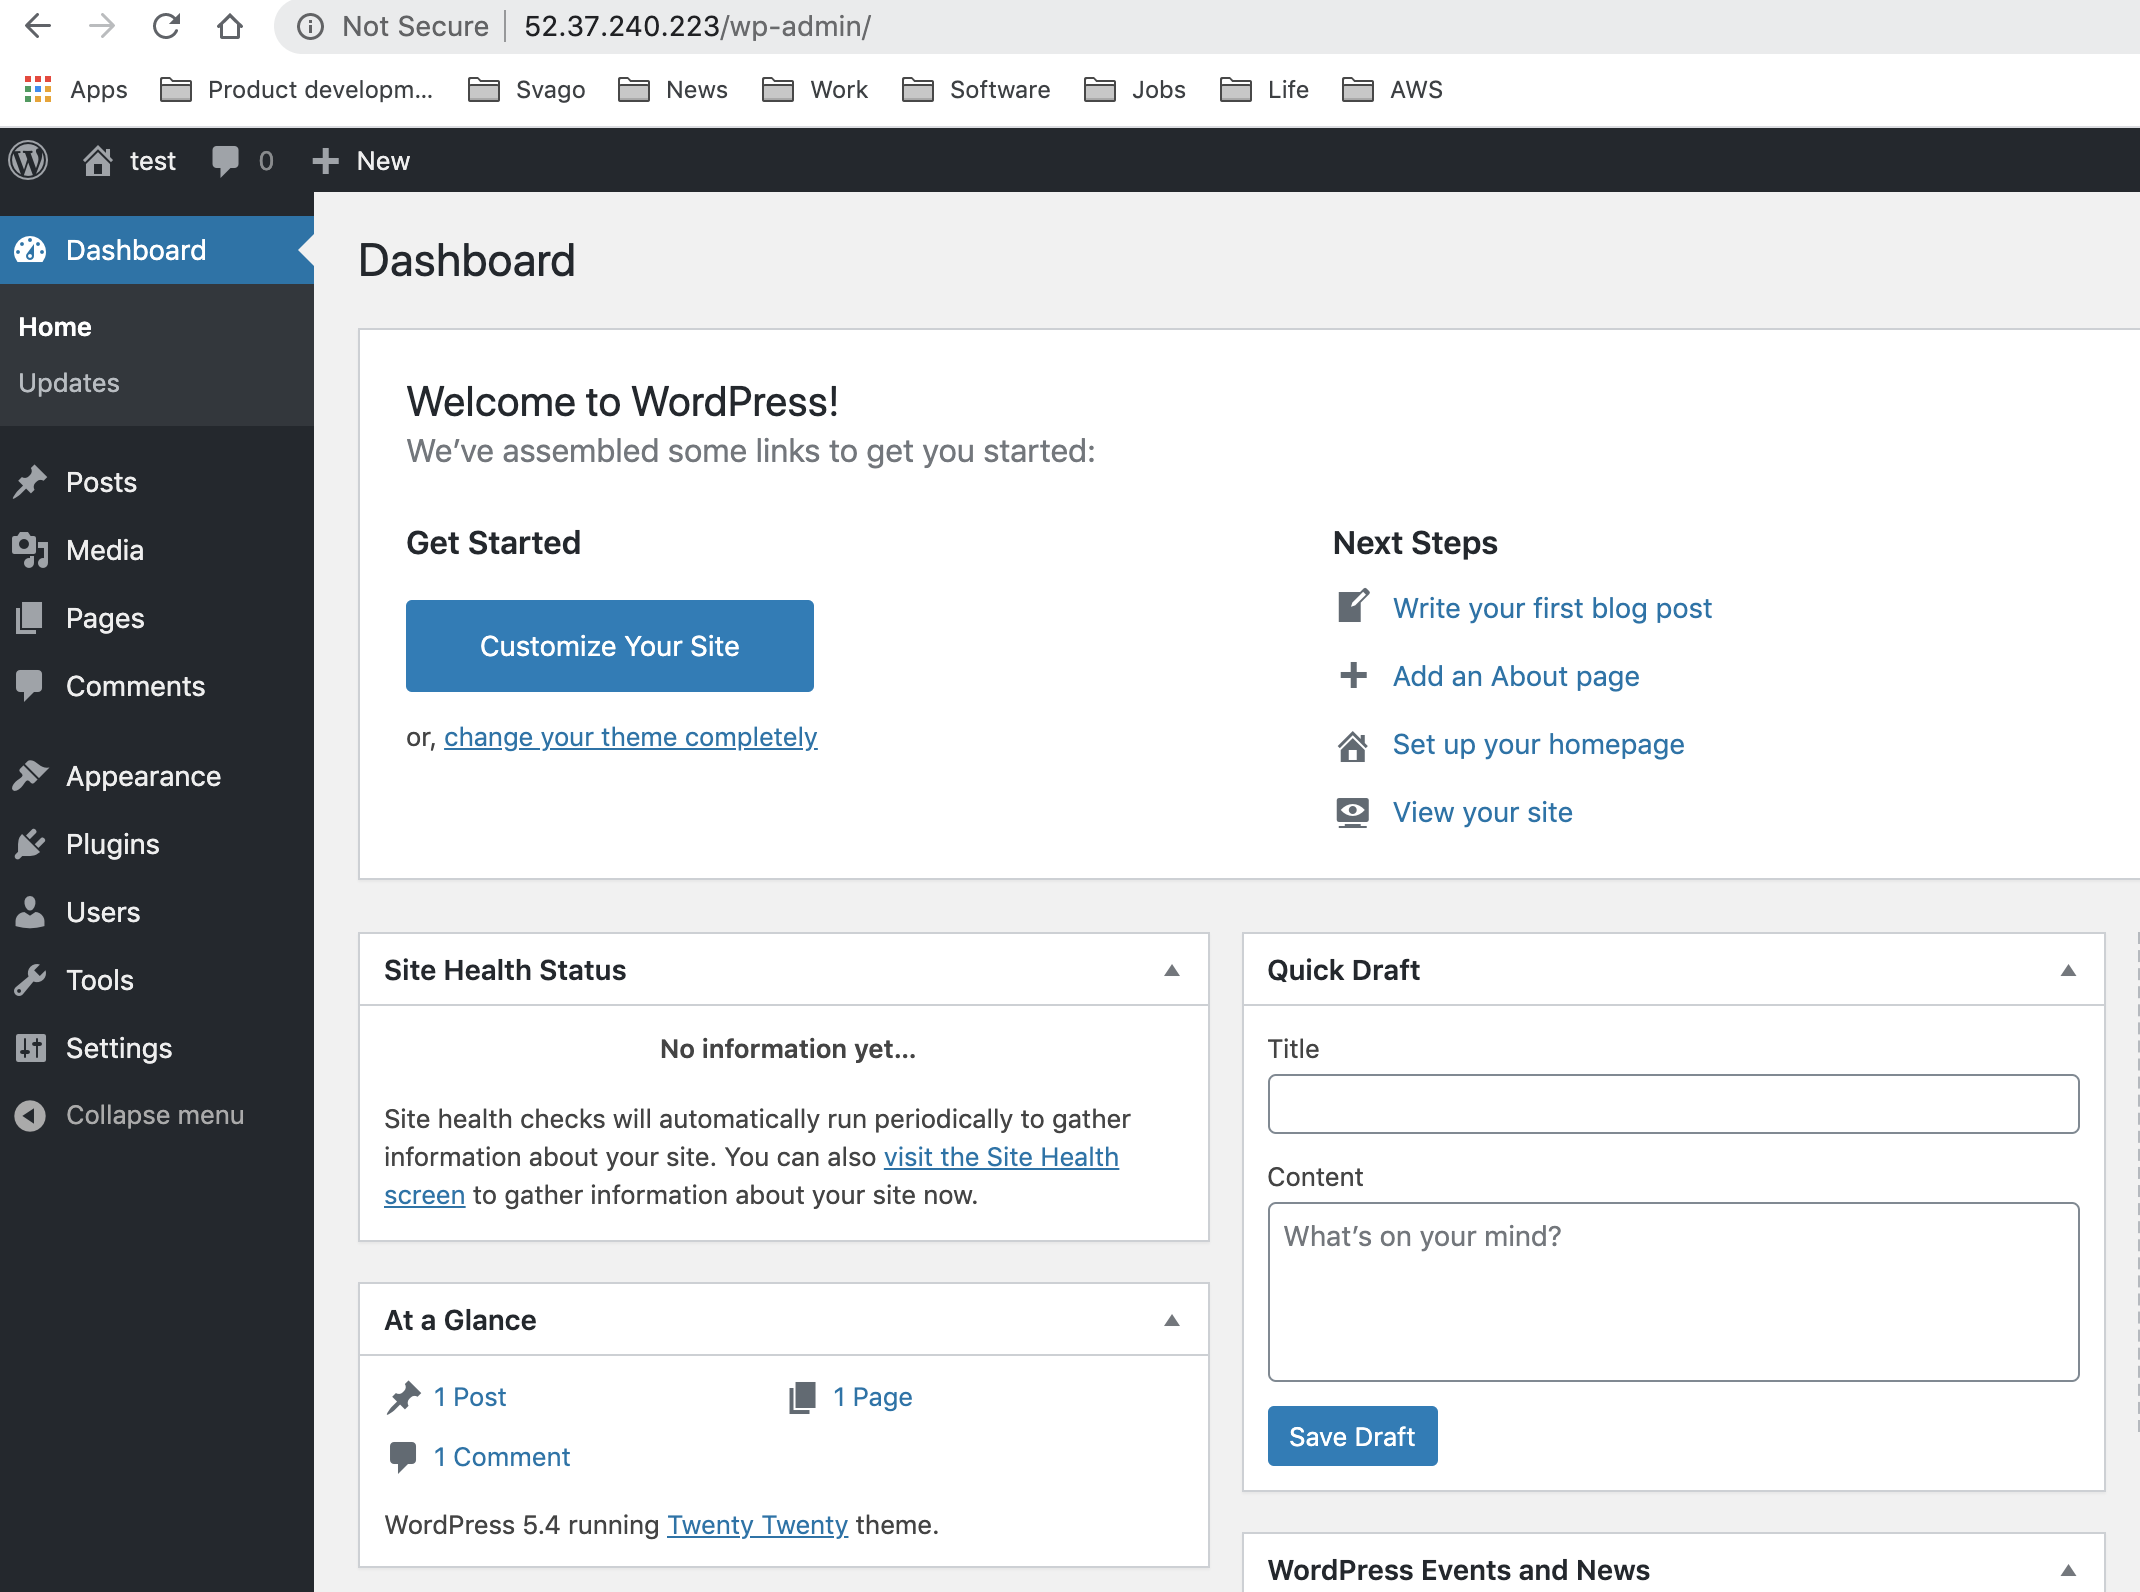The width and height of the screenshot is (2140, 1592).
Task: Open the Plugins menu label
Action: 112,844
